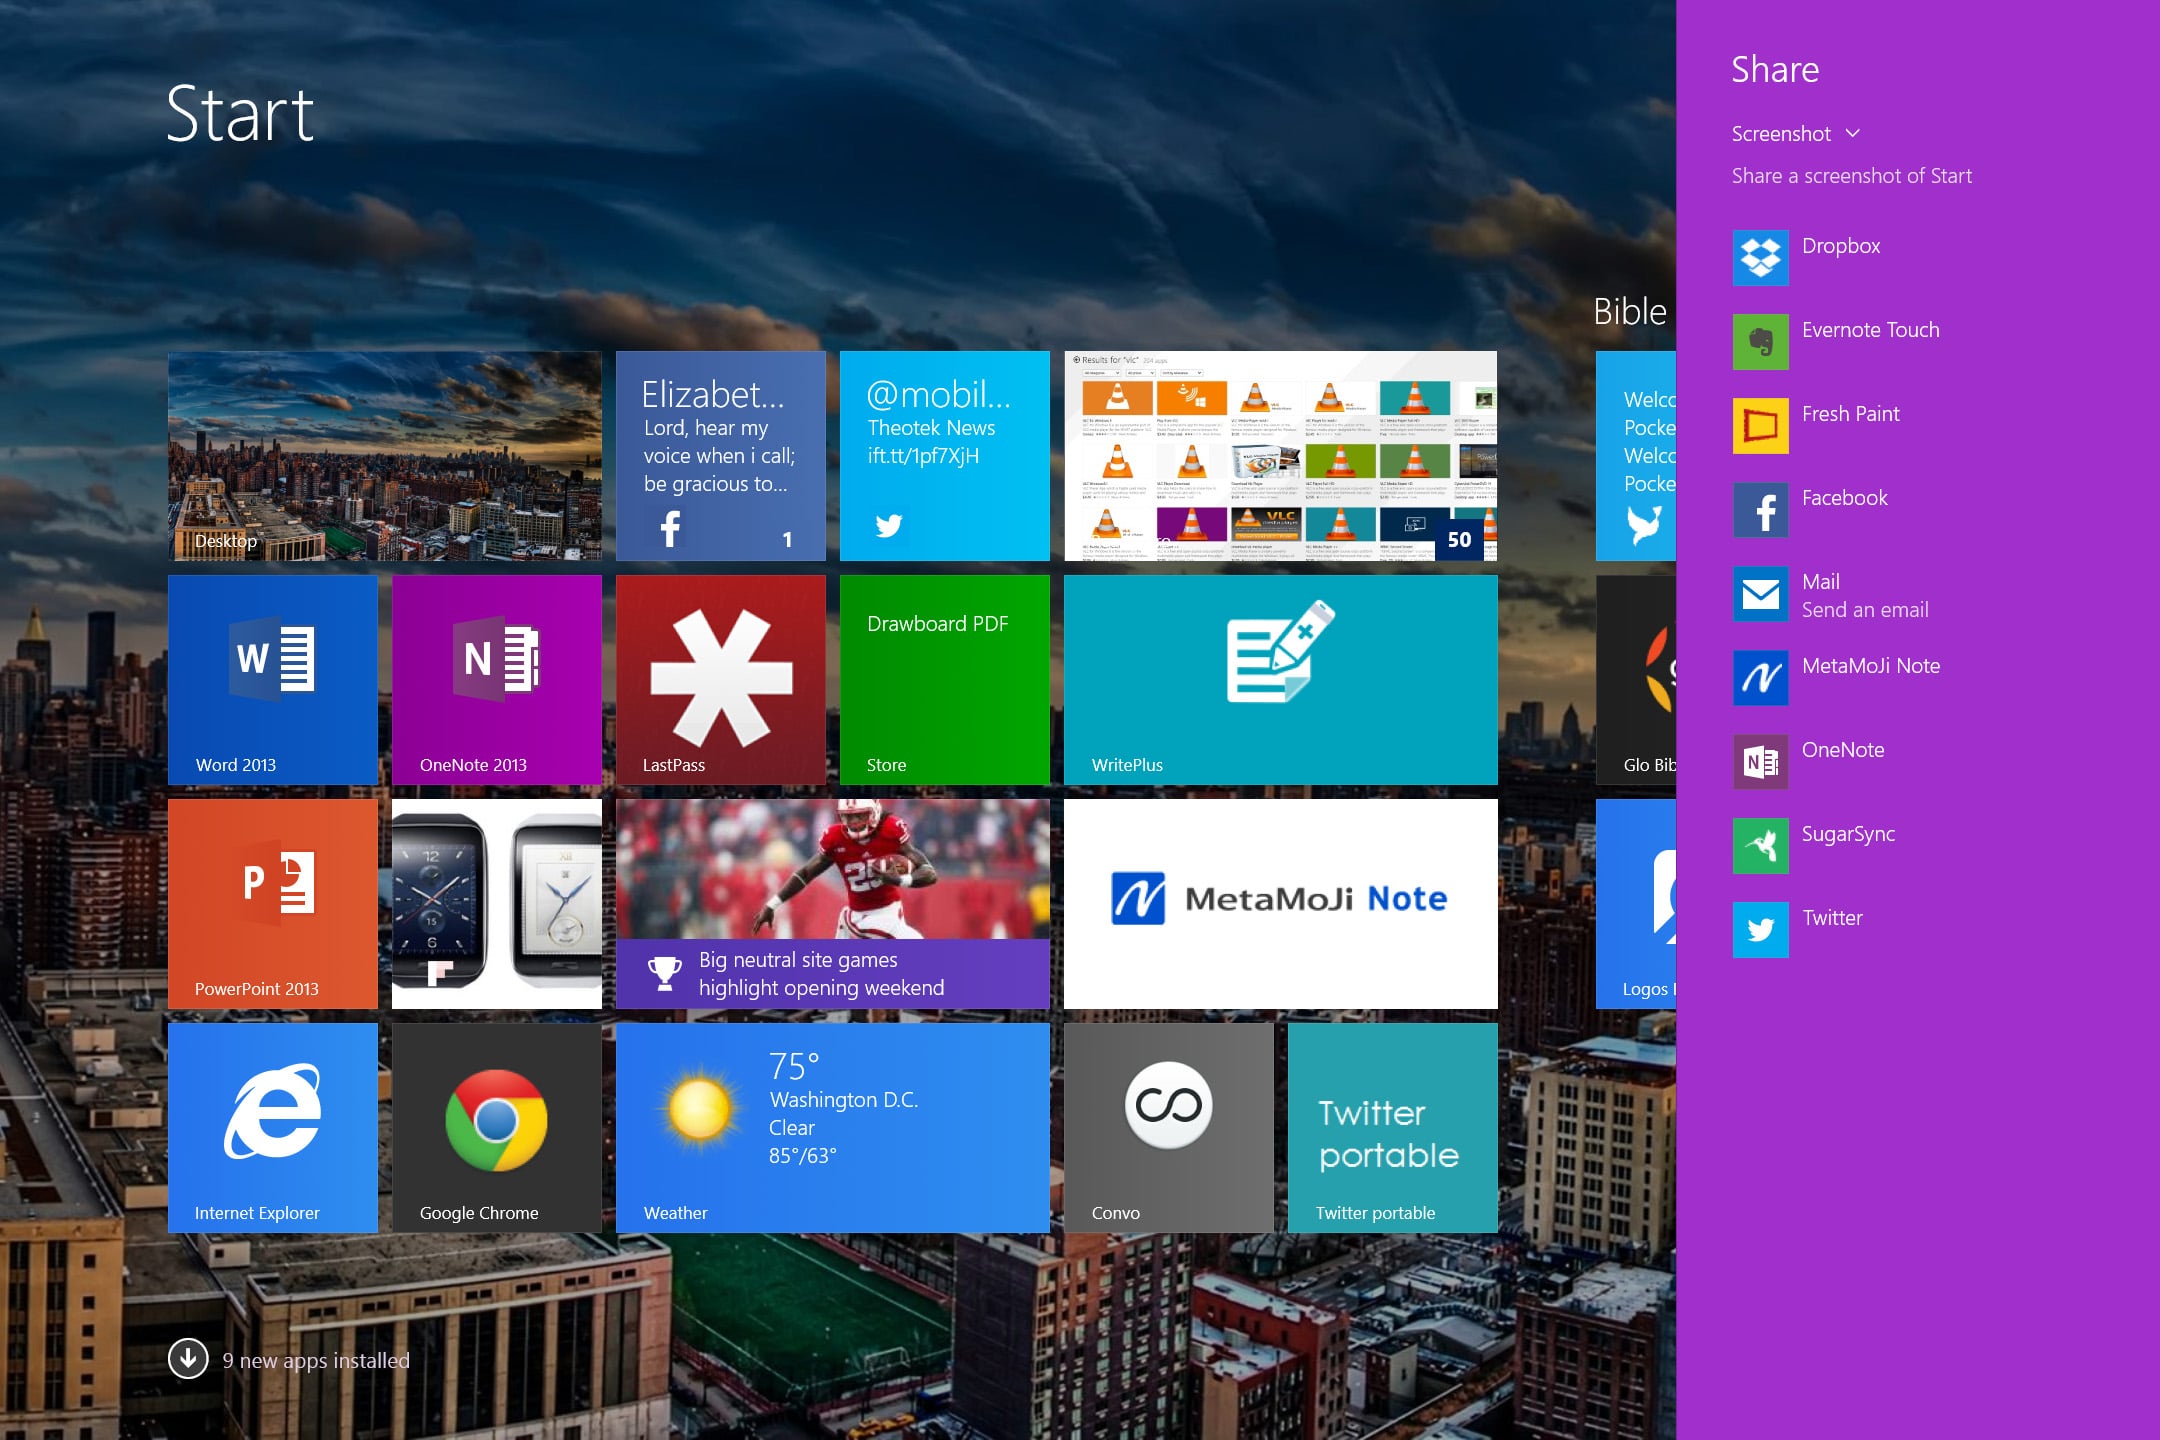Click the Store tile showing Drawboard PDF
The height and width of the screenshot is (1440, 2160).
(x=945, y=680)
